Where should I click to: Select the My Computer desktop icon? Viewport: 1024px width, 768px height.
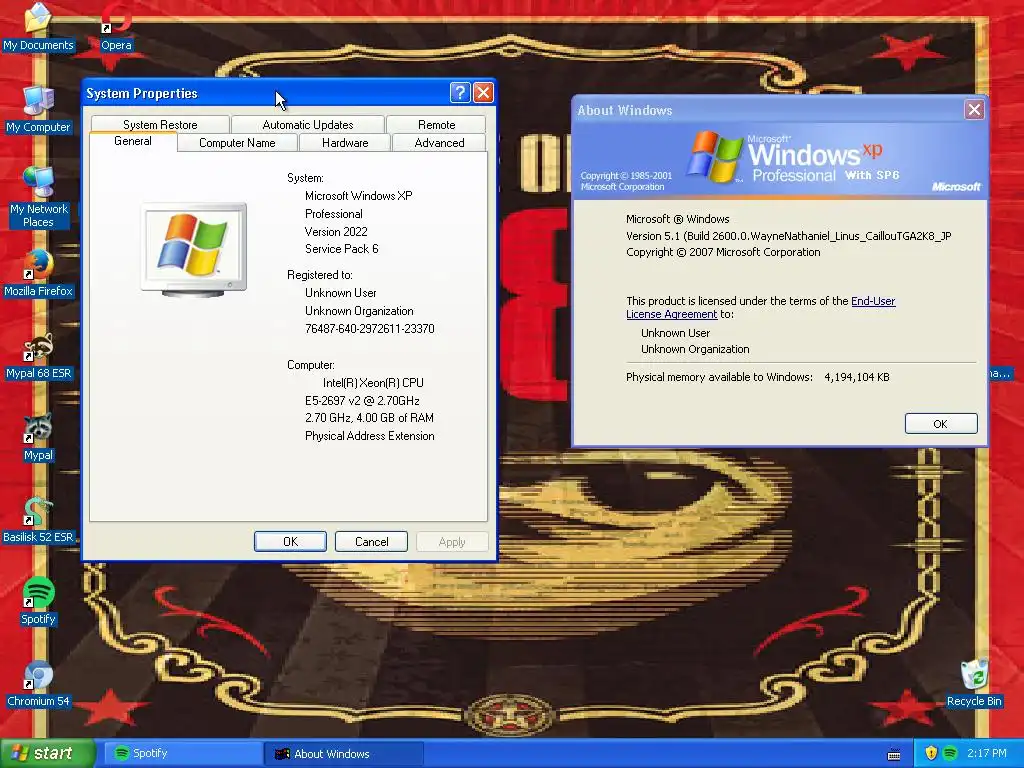(38, 109)
